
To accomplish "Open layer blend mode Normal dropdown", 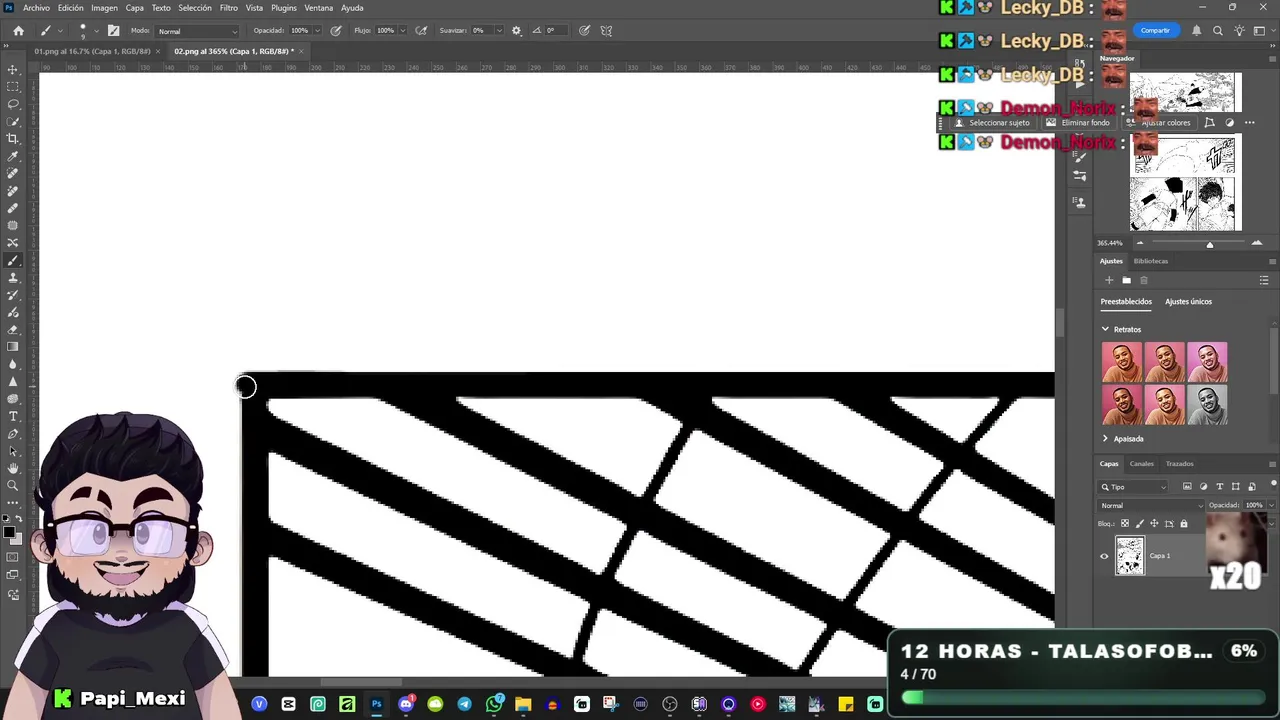I will (1149, 505).
